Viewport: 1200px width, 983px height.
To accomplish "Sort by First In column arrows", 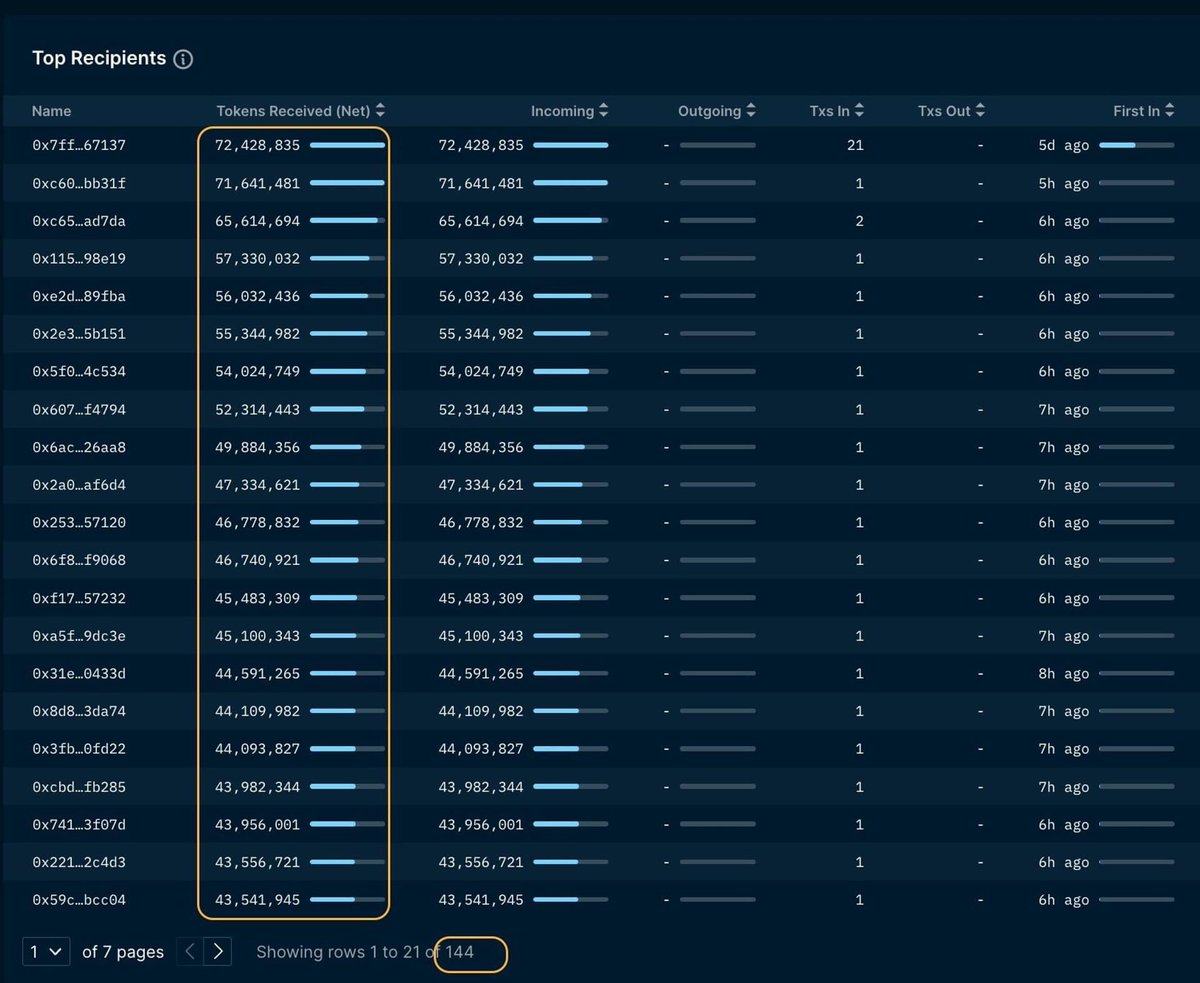I will (x=1170, y=111).
